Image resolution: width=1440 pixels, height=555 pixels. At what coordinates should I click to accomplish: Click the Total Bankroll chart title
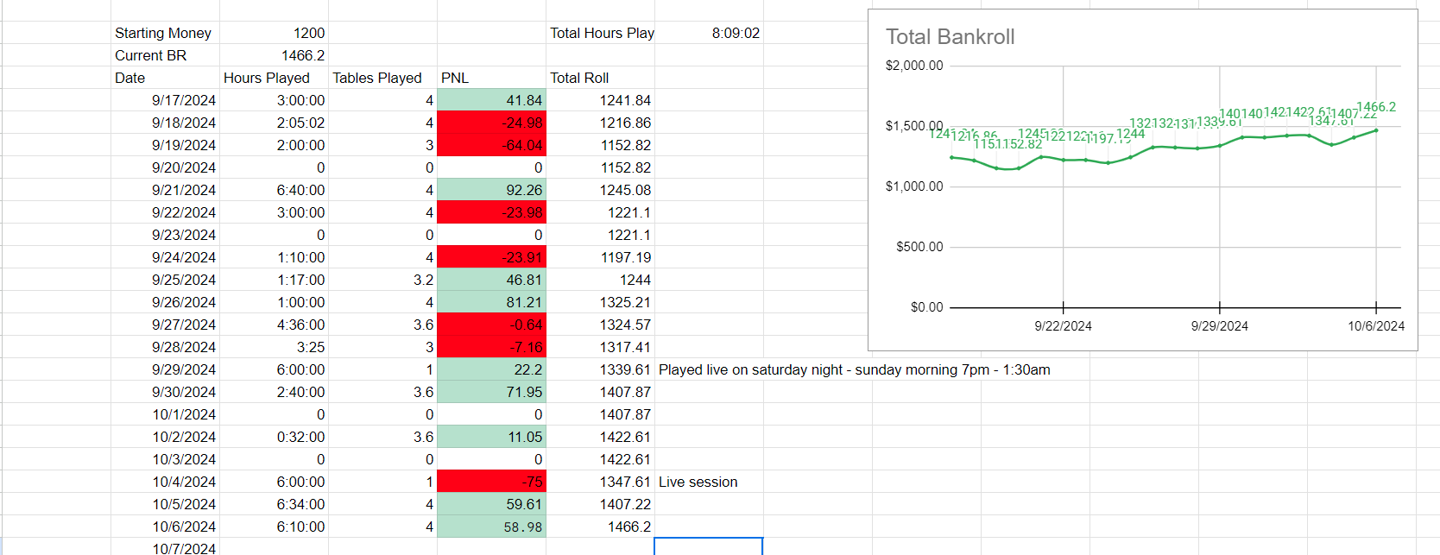(950, 37)
